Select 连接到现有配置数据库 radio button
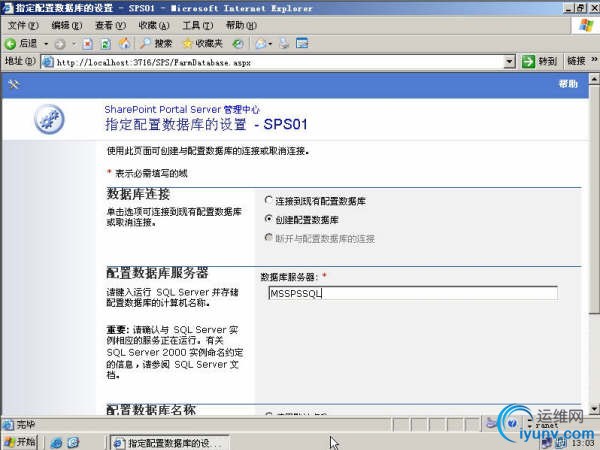The width and height of the screenshot is (600, 450). (x=269, y=200)
